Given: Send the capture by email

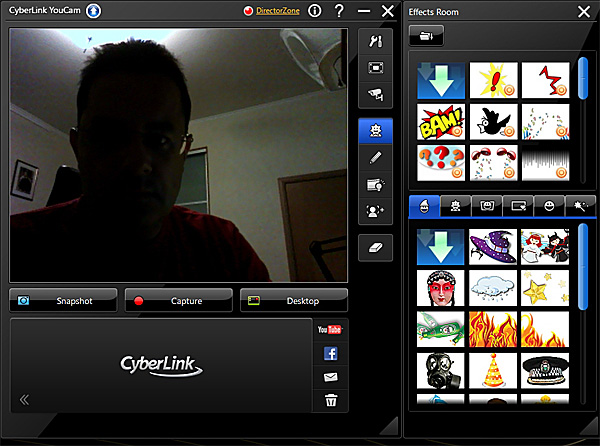Looking at the screenshot, I should pyautogui.click(x=330, y=377).
